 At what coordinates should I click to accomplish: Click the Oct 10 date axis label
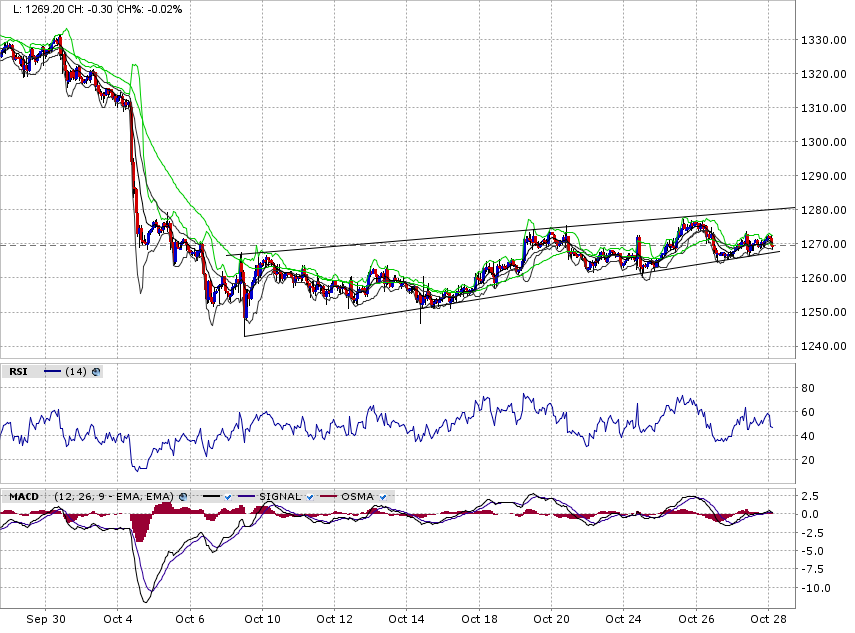pos(262,619)
